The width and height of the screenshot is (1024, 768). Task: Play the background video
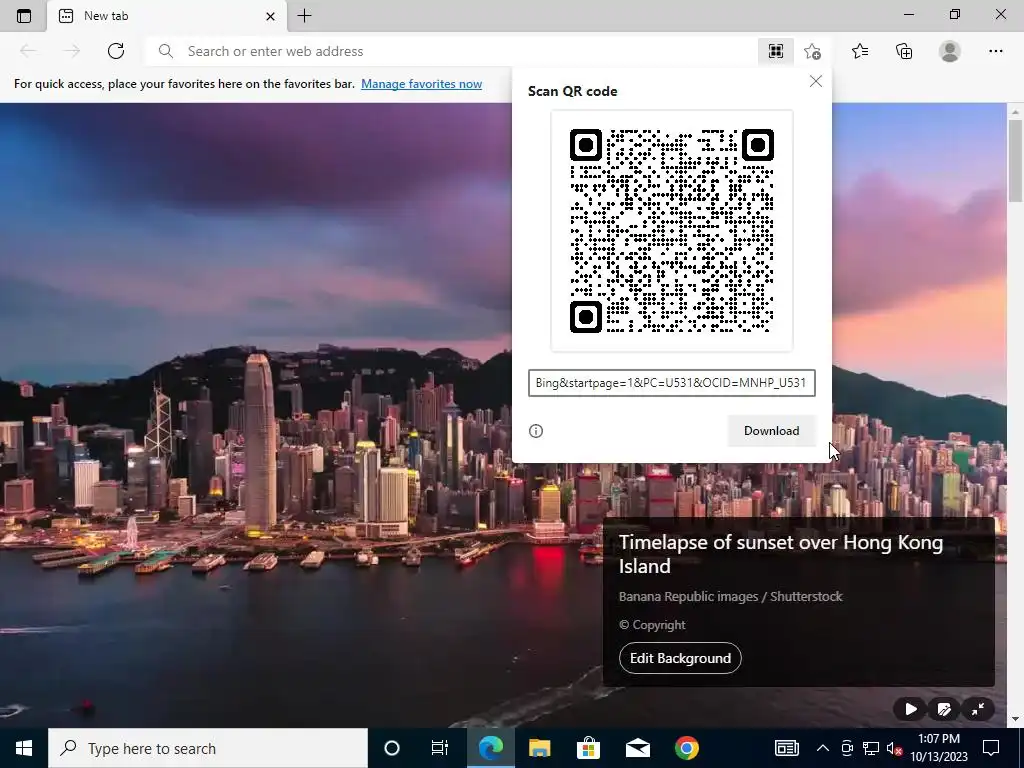pos(910,709)
